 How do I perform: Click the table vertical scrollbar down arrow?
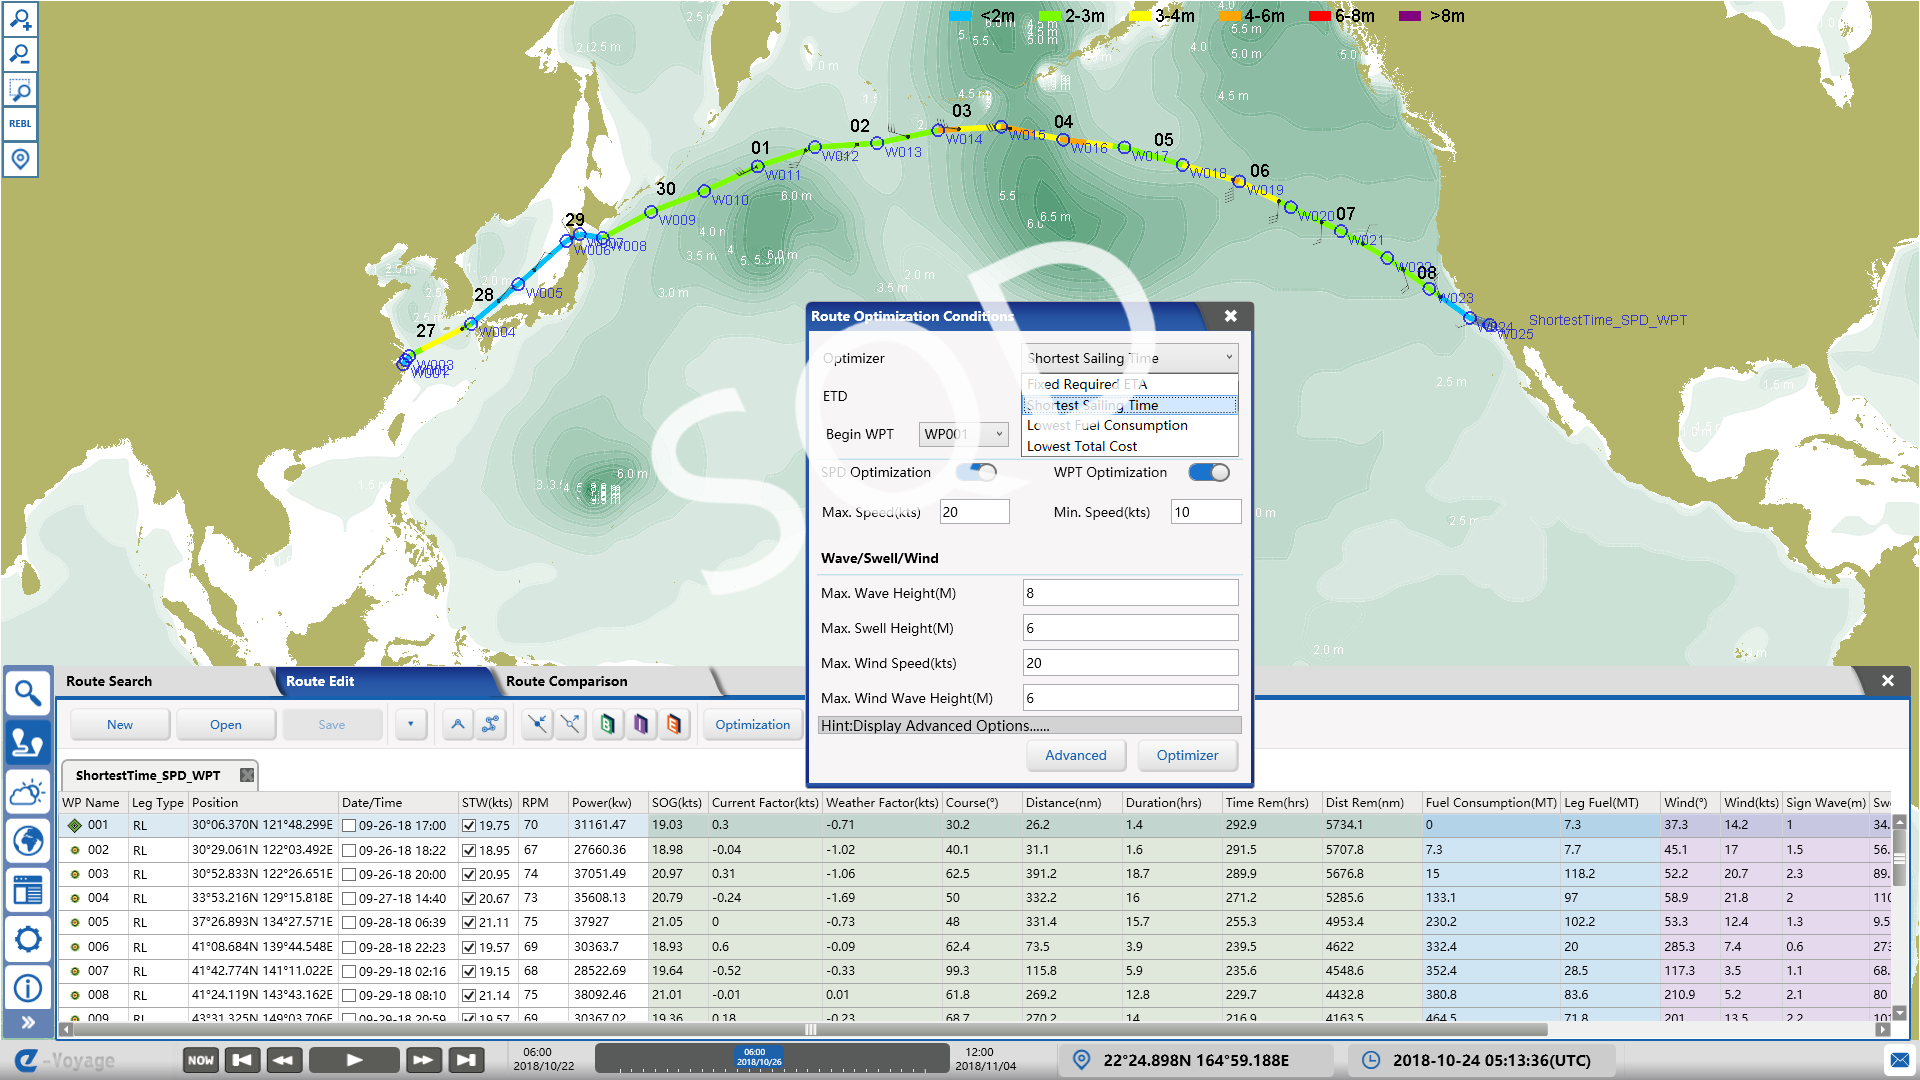1899,1012
